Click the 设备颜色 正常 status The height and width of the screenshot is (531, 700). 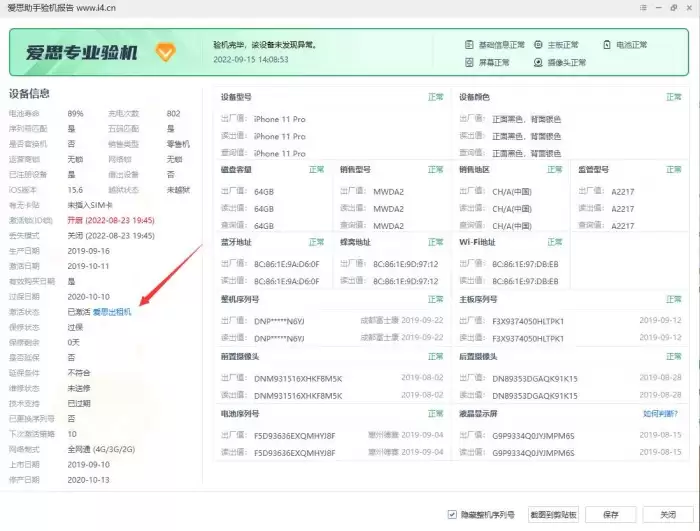(674, 97)
